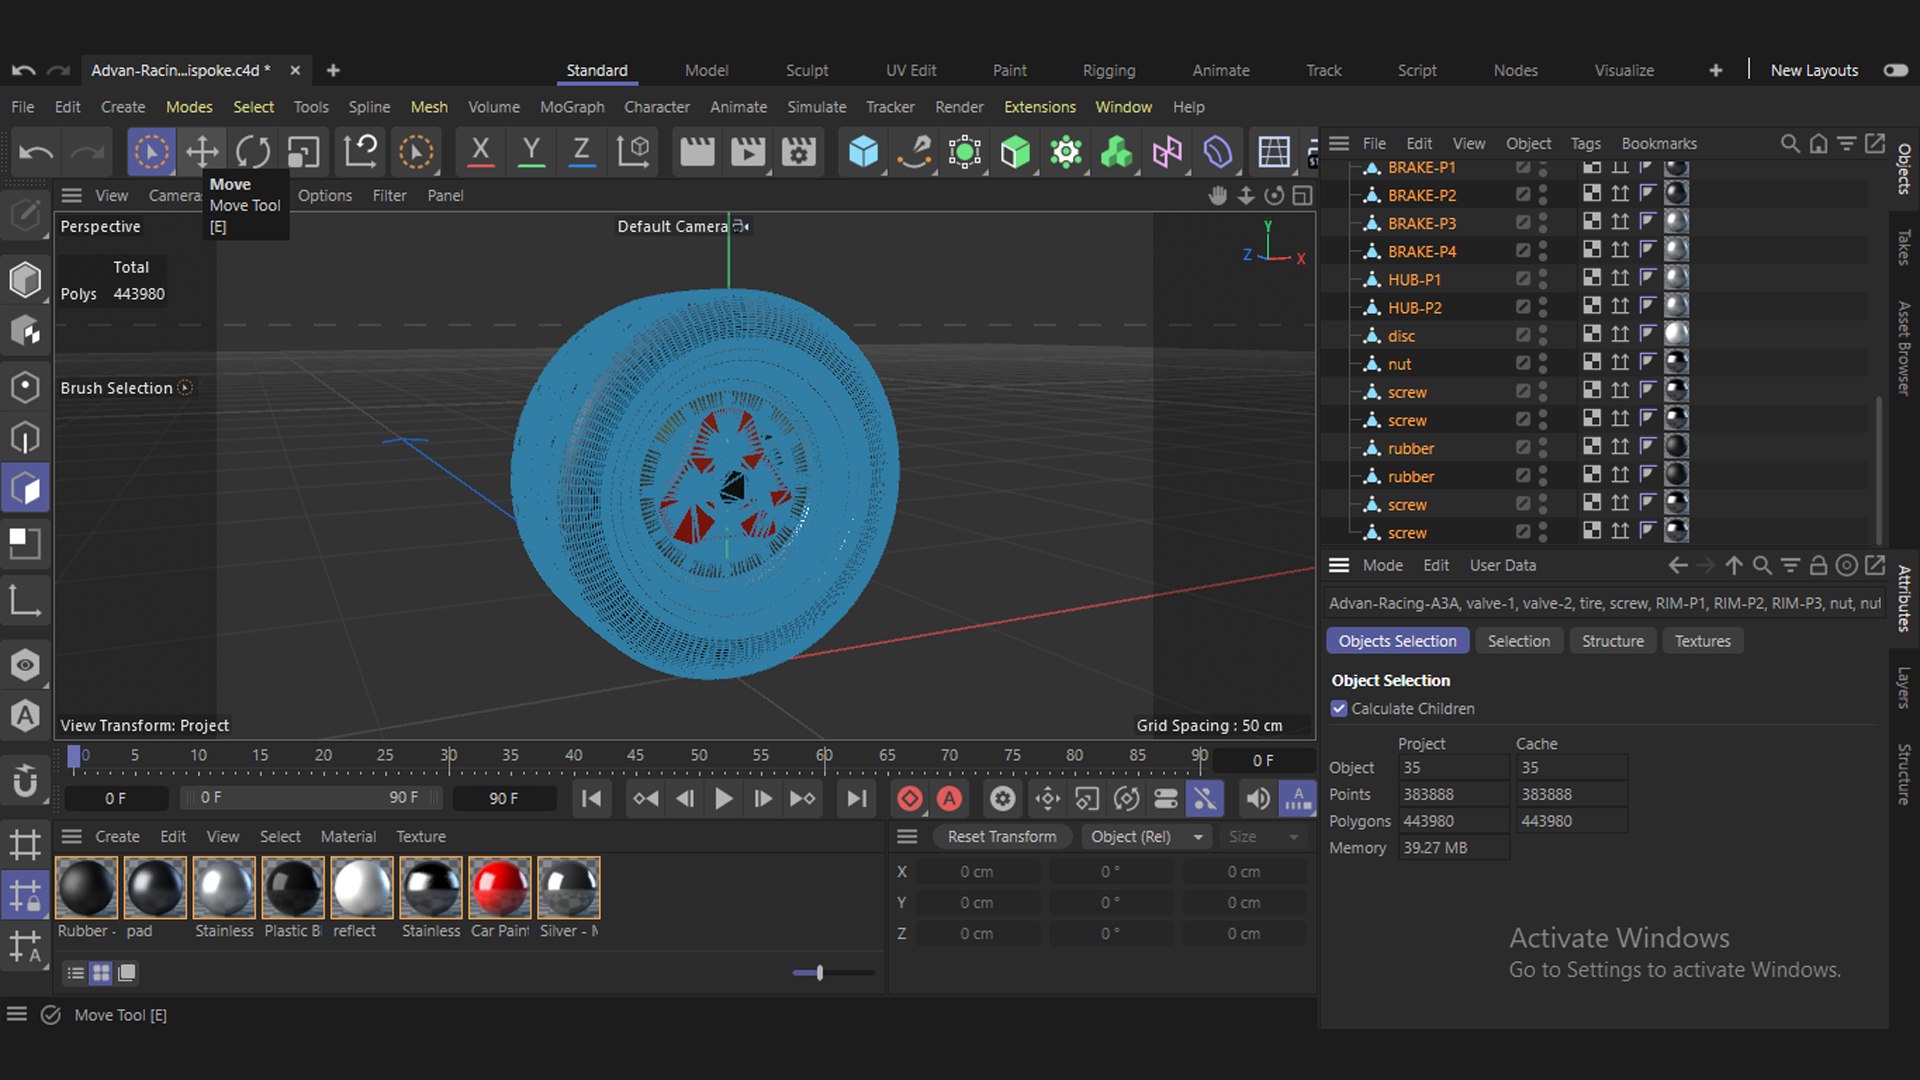Play the animation forwards

pyautogui.click(x=724, y=798)
